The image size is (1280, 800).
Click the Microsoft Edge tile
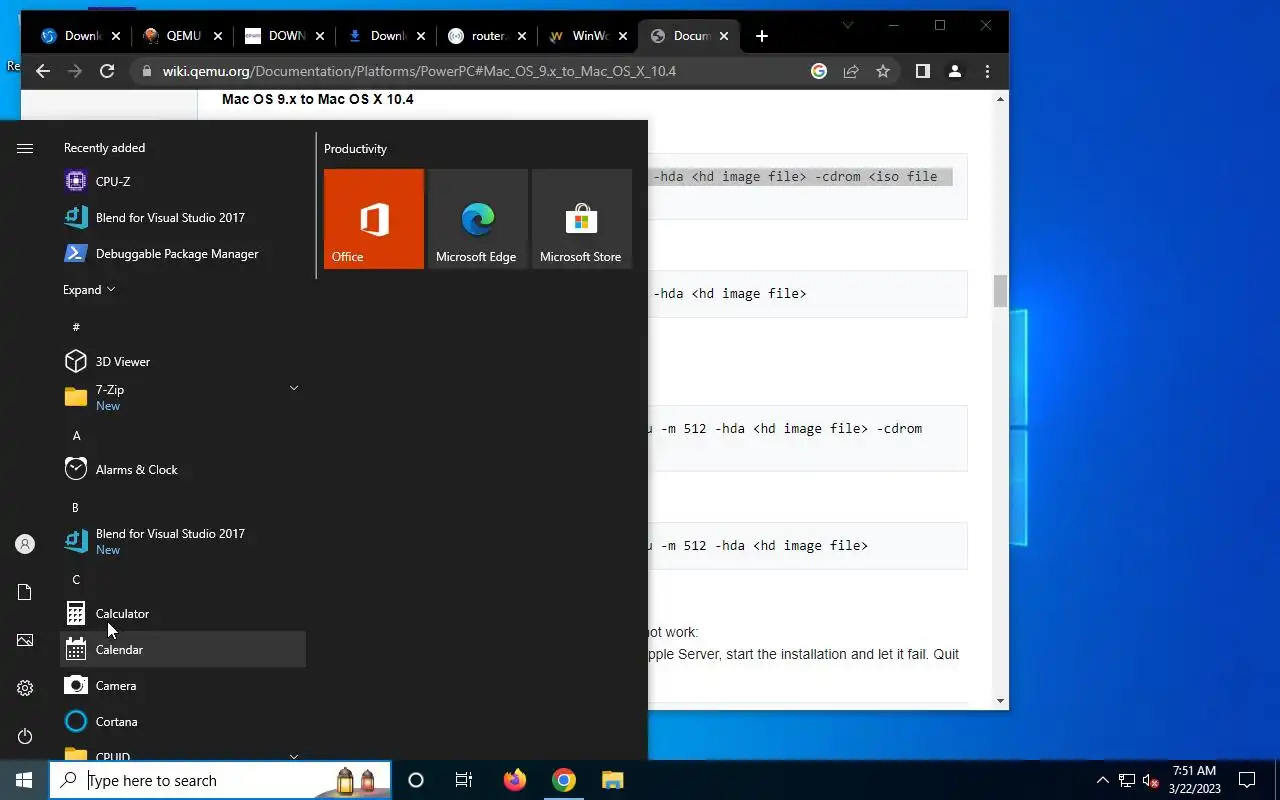[x=478, y=219]
